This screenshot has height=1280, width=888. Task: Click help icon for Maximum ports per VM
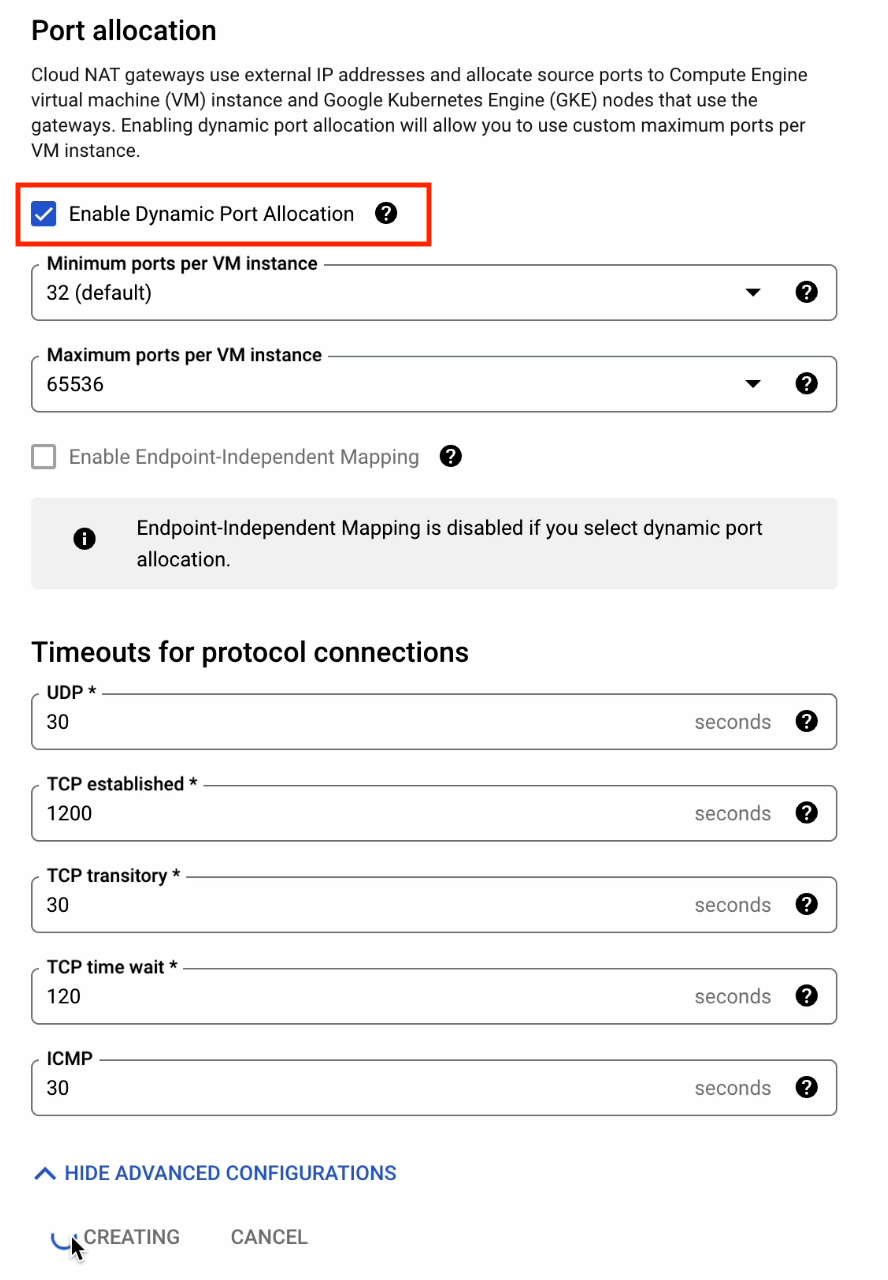click(806, 383)
